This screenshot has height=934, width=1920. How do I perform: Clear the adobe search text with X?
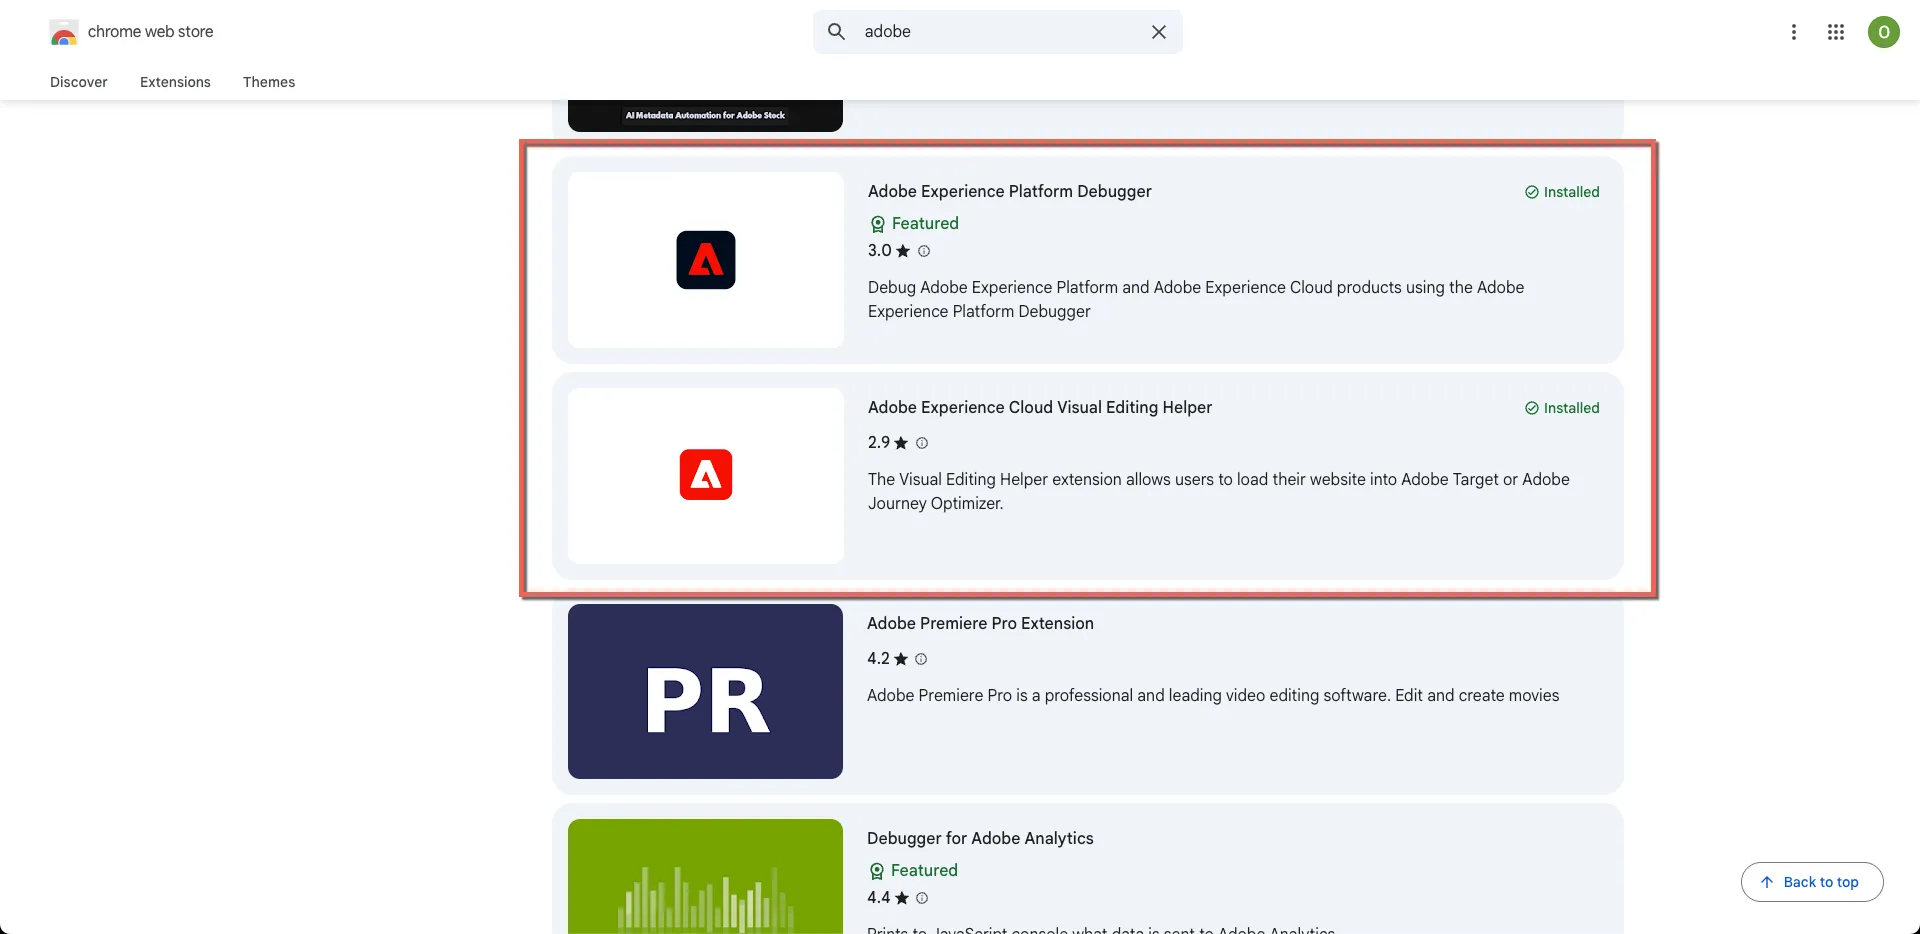pyautogui.click(x=1159, y=32)
